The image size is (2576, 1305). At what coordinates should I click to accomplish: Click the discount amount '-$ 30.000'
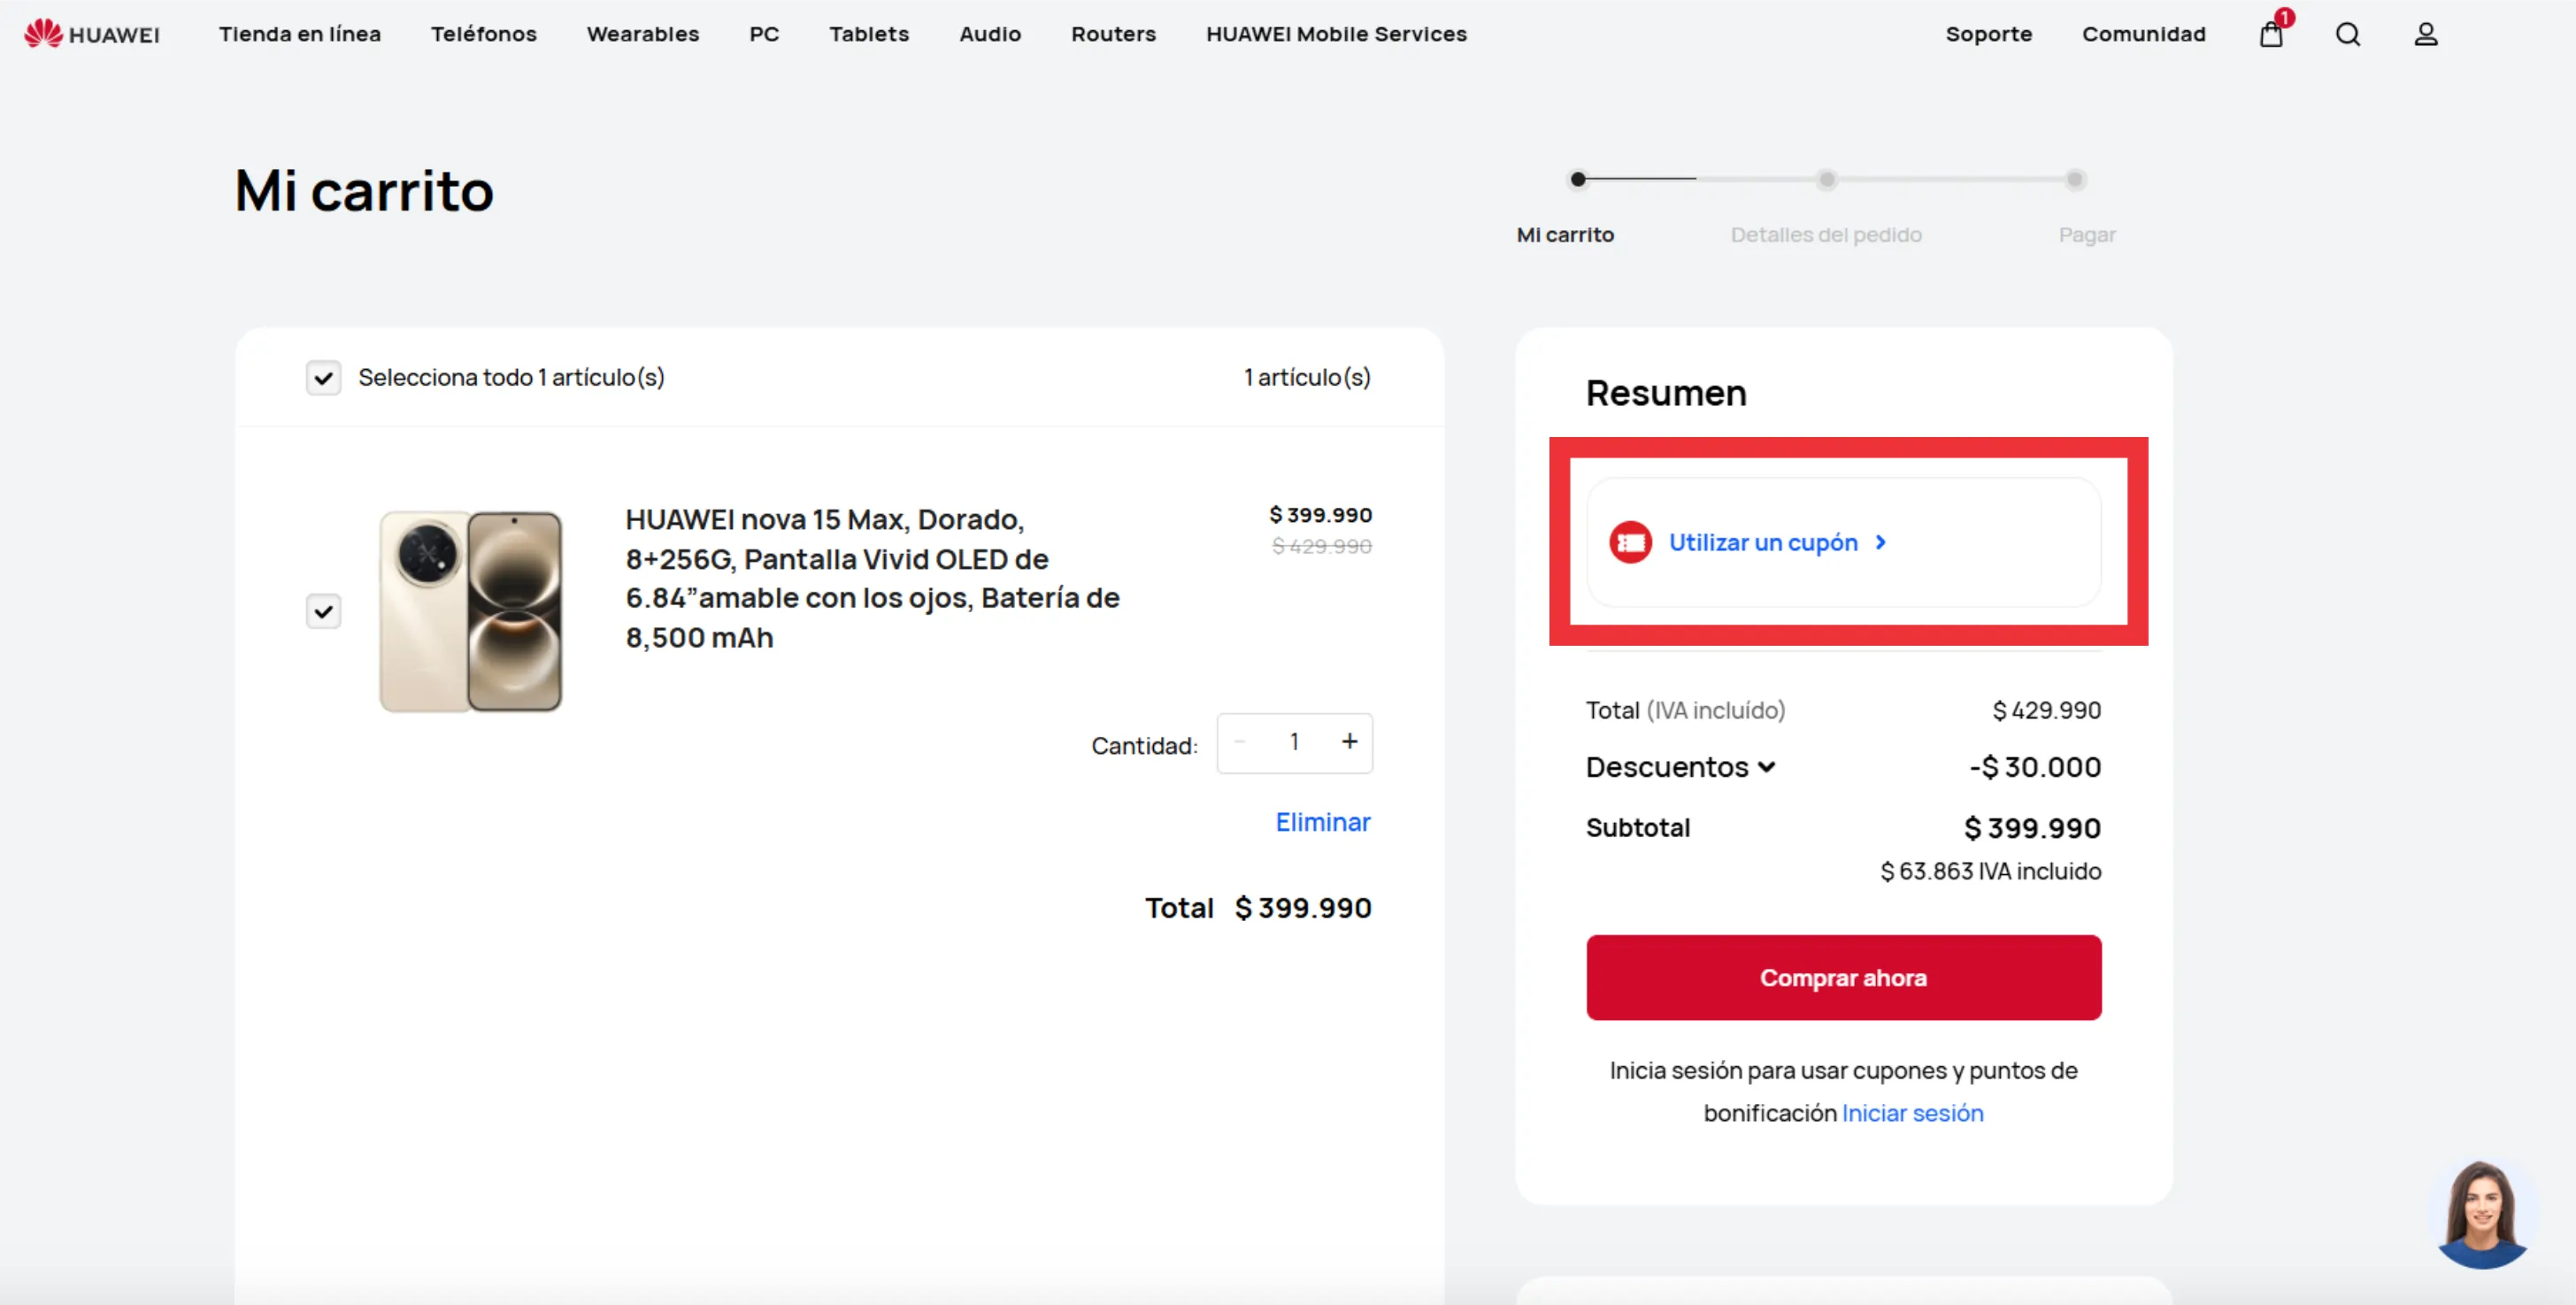pos(2035,767)
